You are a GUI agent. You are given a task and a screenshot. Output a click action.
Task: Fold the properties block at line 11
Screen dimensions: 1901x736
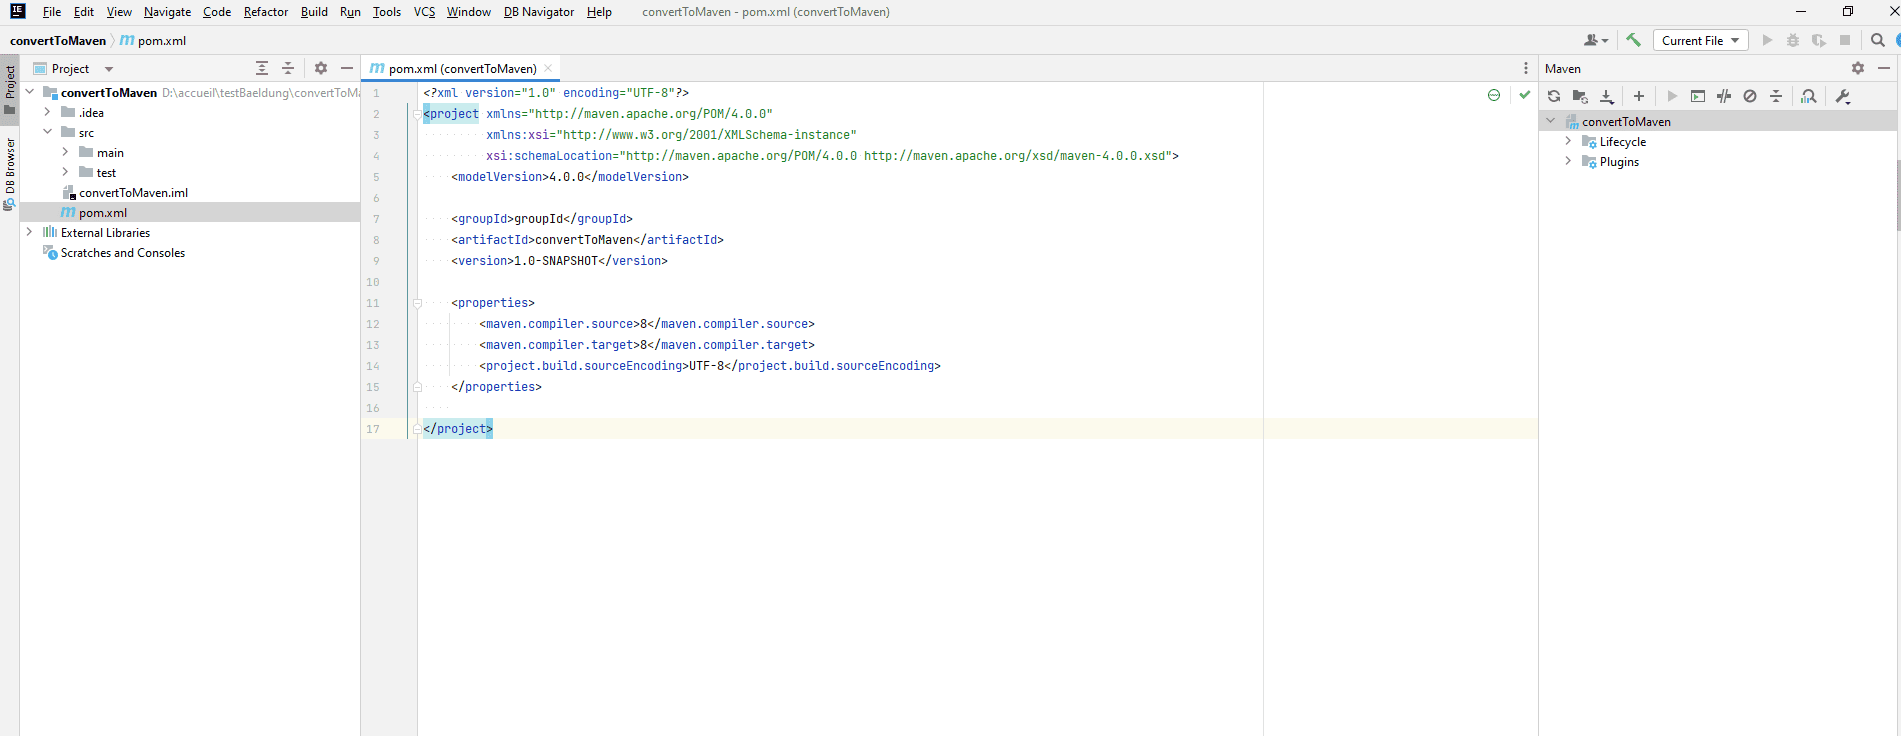coord(417,303)
